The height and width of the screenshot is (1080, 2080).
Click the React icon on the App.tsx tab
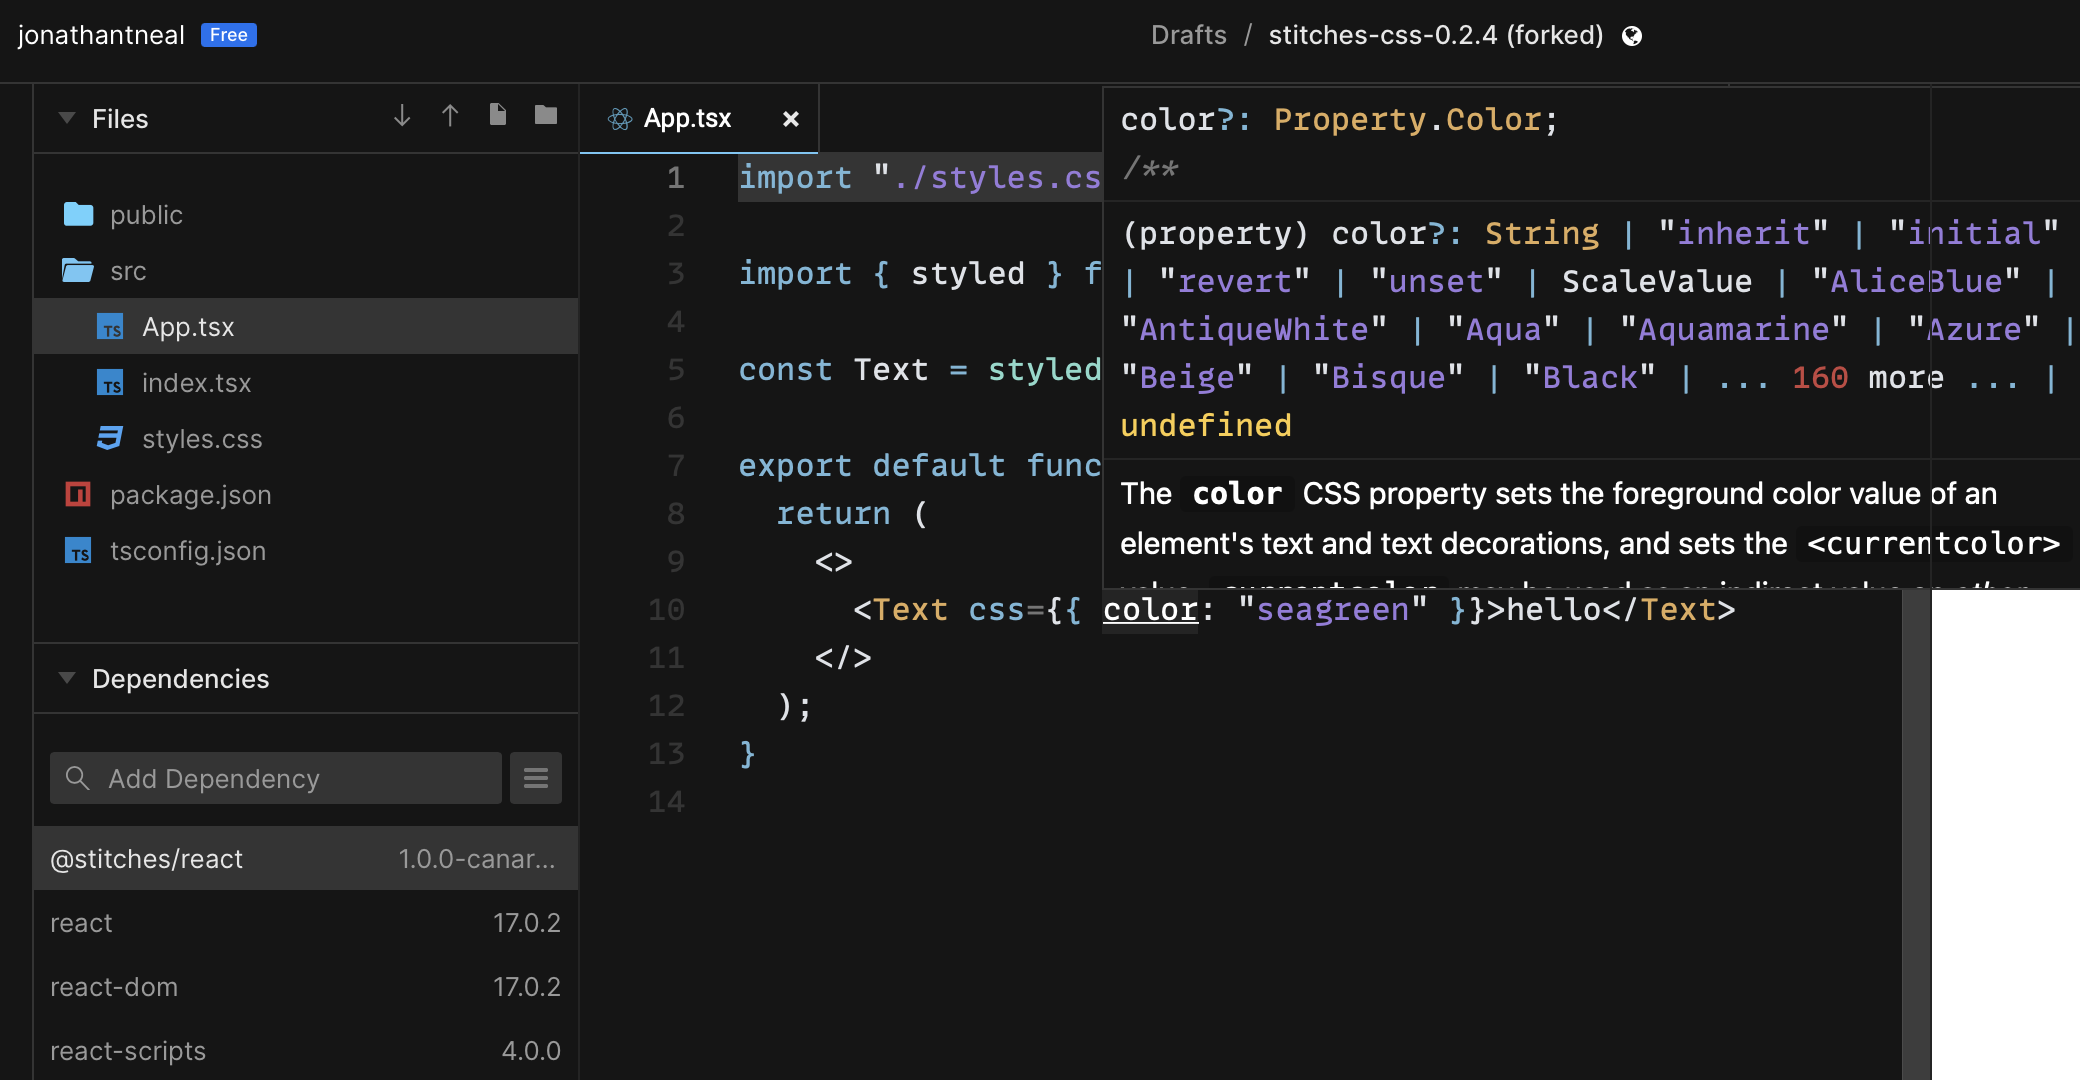[x=620, y=117]
